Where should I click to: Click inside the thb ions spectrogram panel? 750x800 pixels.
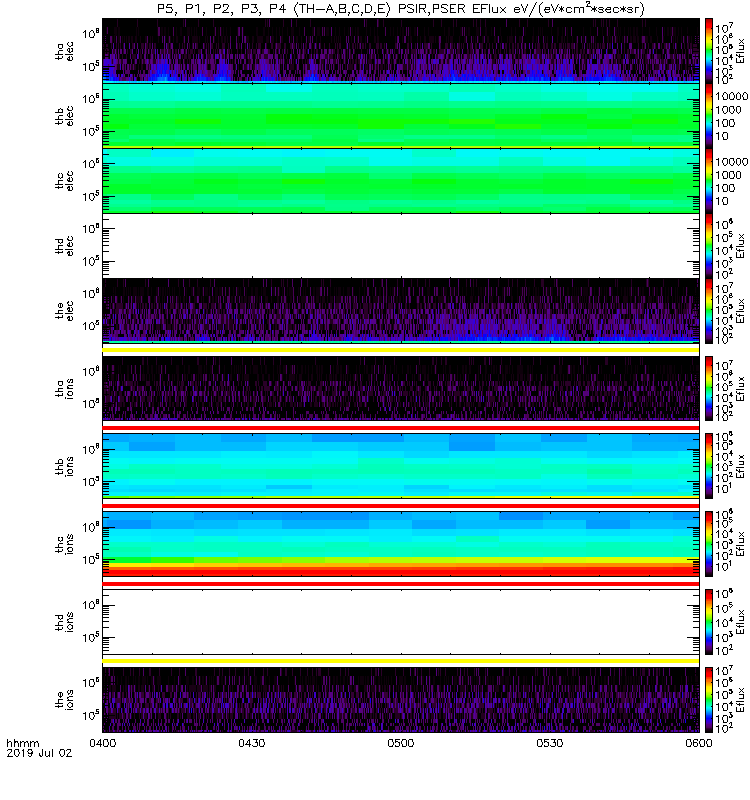[x=401, y=466]
